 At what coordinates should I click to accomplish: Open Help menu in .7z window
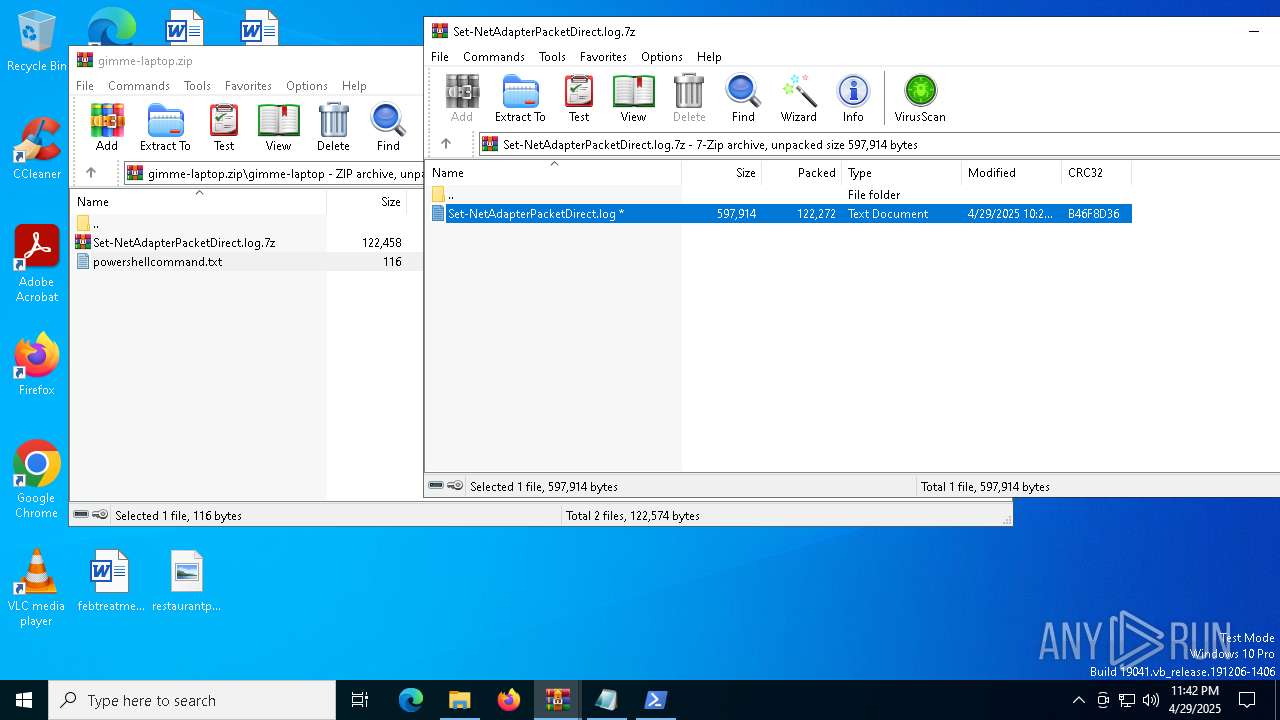(709, 57)
